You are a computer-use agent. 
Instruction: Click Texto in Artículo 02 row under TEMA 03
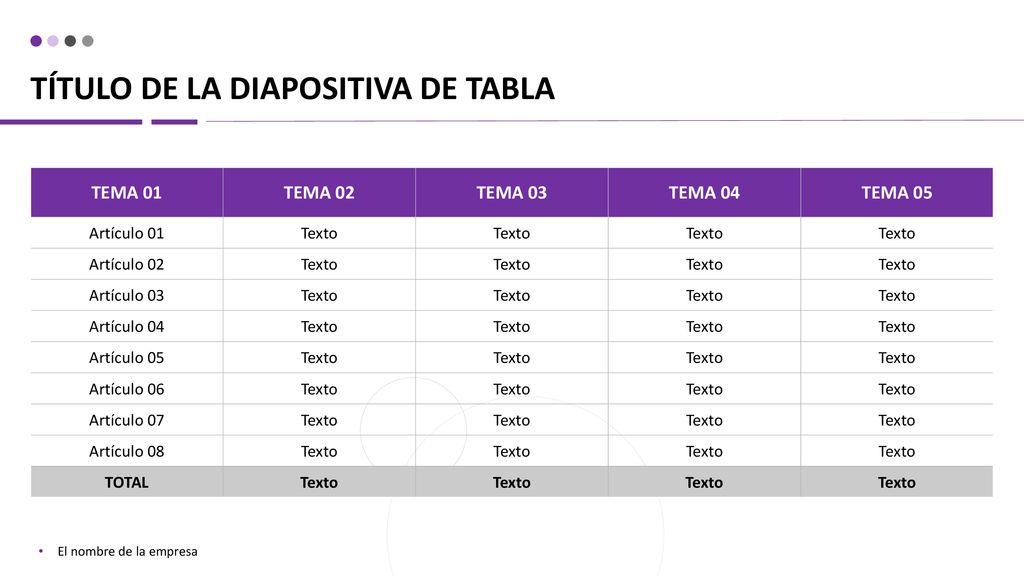click(x=511, y=264)
